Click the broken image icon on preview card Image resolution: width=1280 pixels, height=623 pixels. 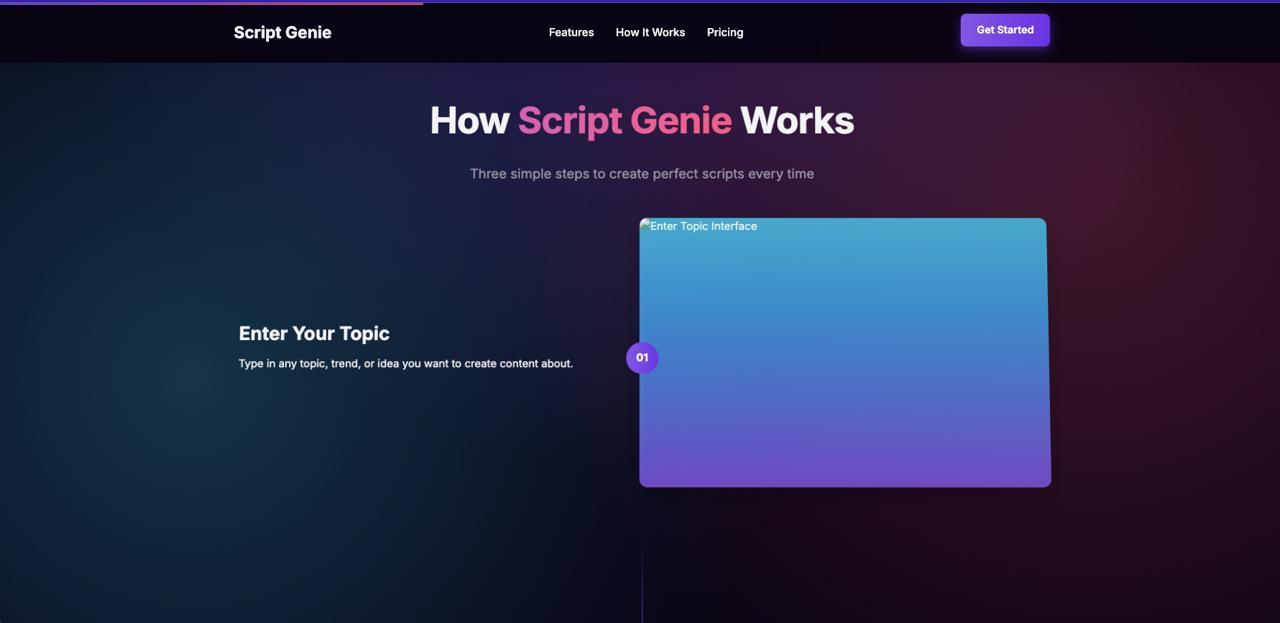click(645, 225)
